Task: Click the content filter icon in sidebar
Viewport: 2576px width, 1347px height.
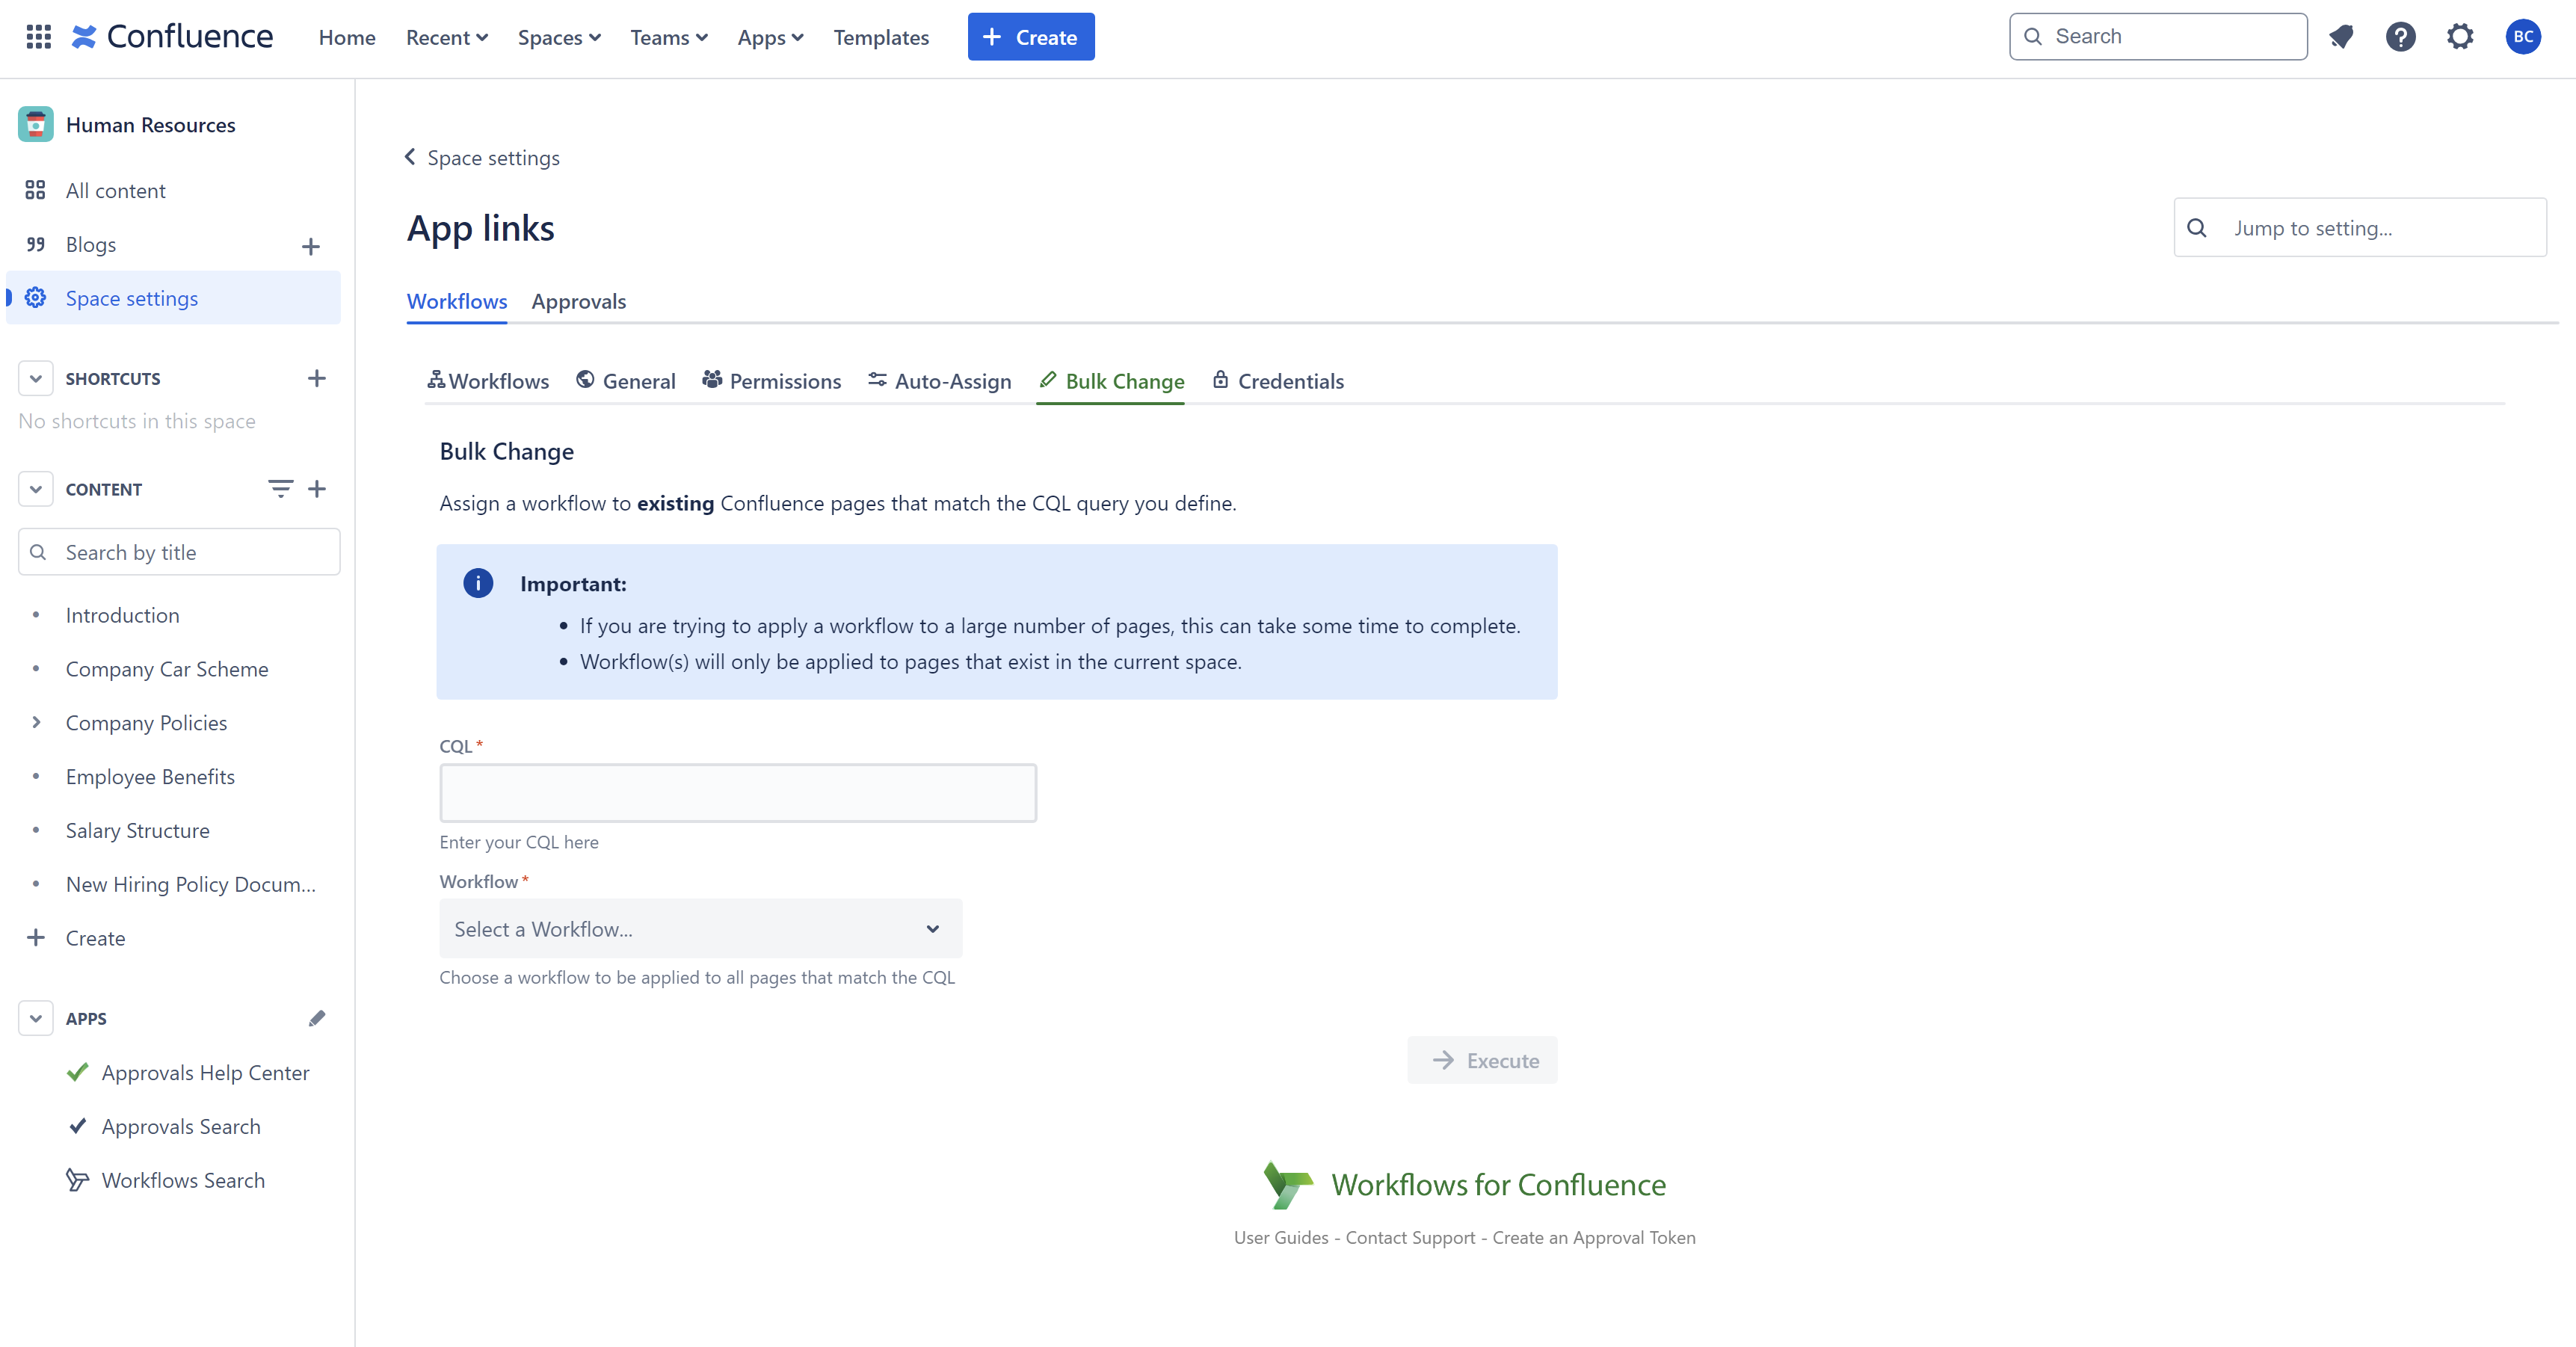Action: 280,489
